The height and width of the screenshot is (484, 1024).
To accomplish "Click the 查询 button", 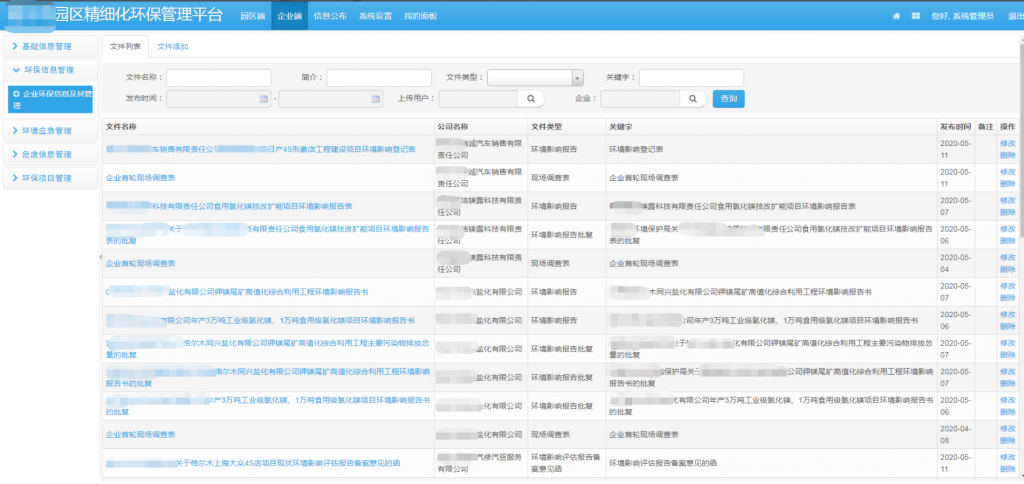I will pyautogui.click(x=728, y=98).
